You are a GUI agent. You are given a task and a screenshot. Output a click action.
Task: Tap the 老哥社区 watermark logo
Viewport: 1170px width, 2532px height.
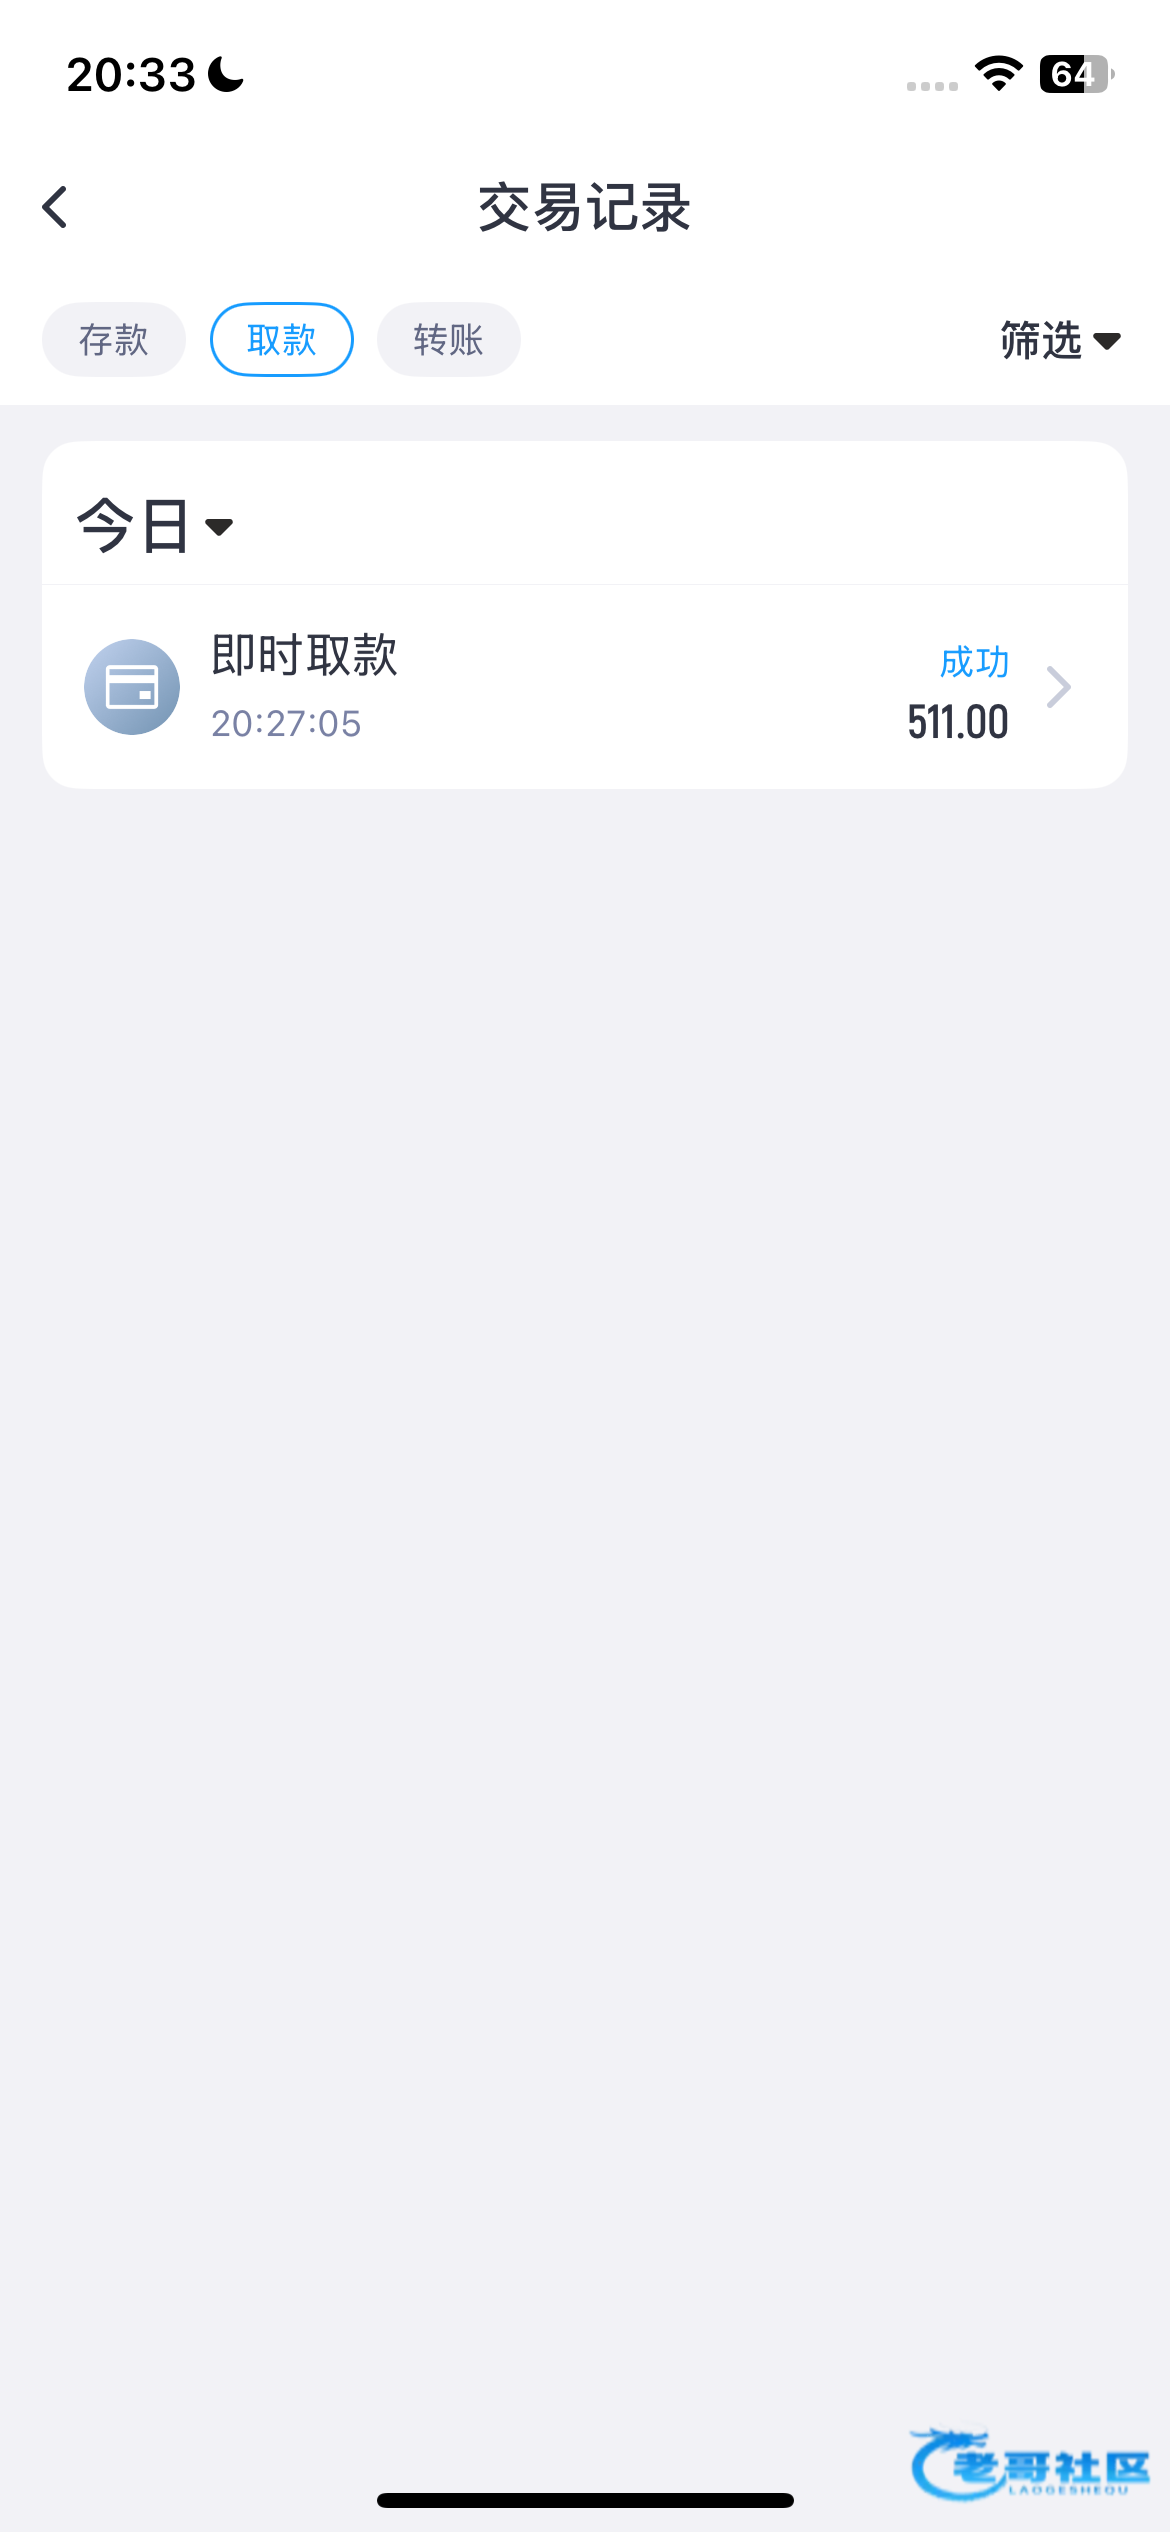(x=1030, y=2464)
